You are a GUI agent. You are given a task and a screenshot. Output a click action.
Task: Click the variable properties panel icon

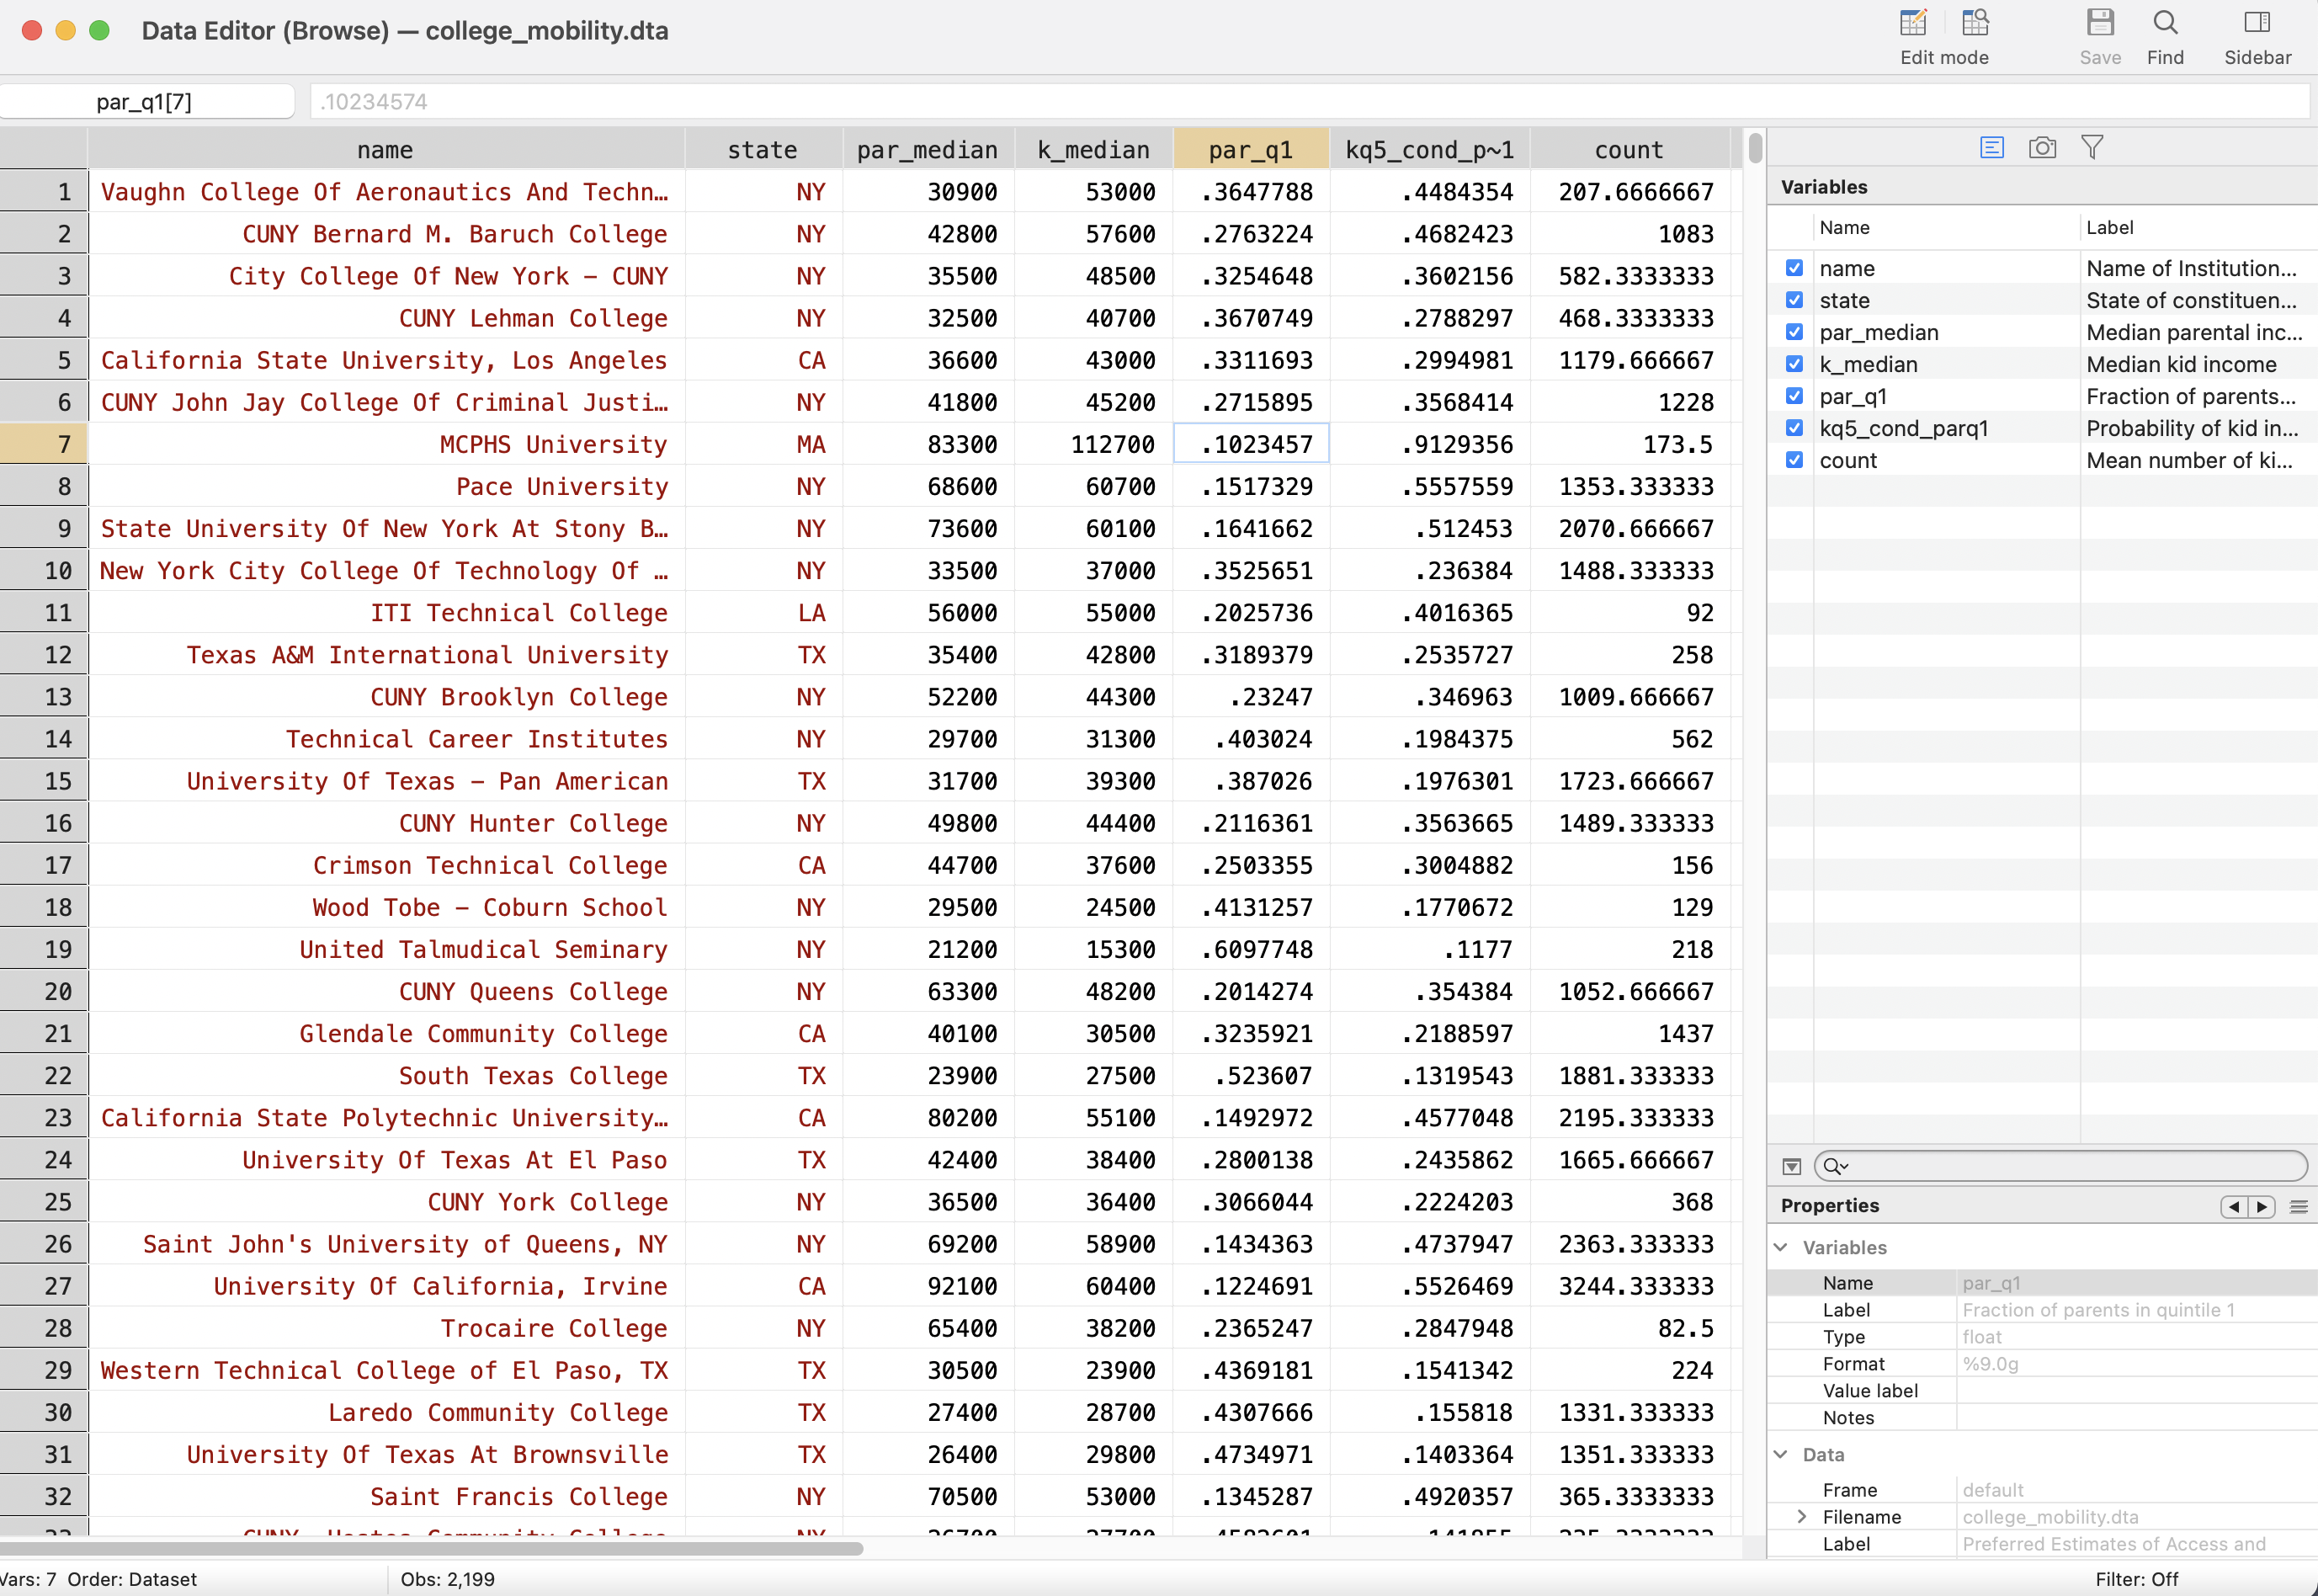pyautogui.click(x=1991, y=148)
